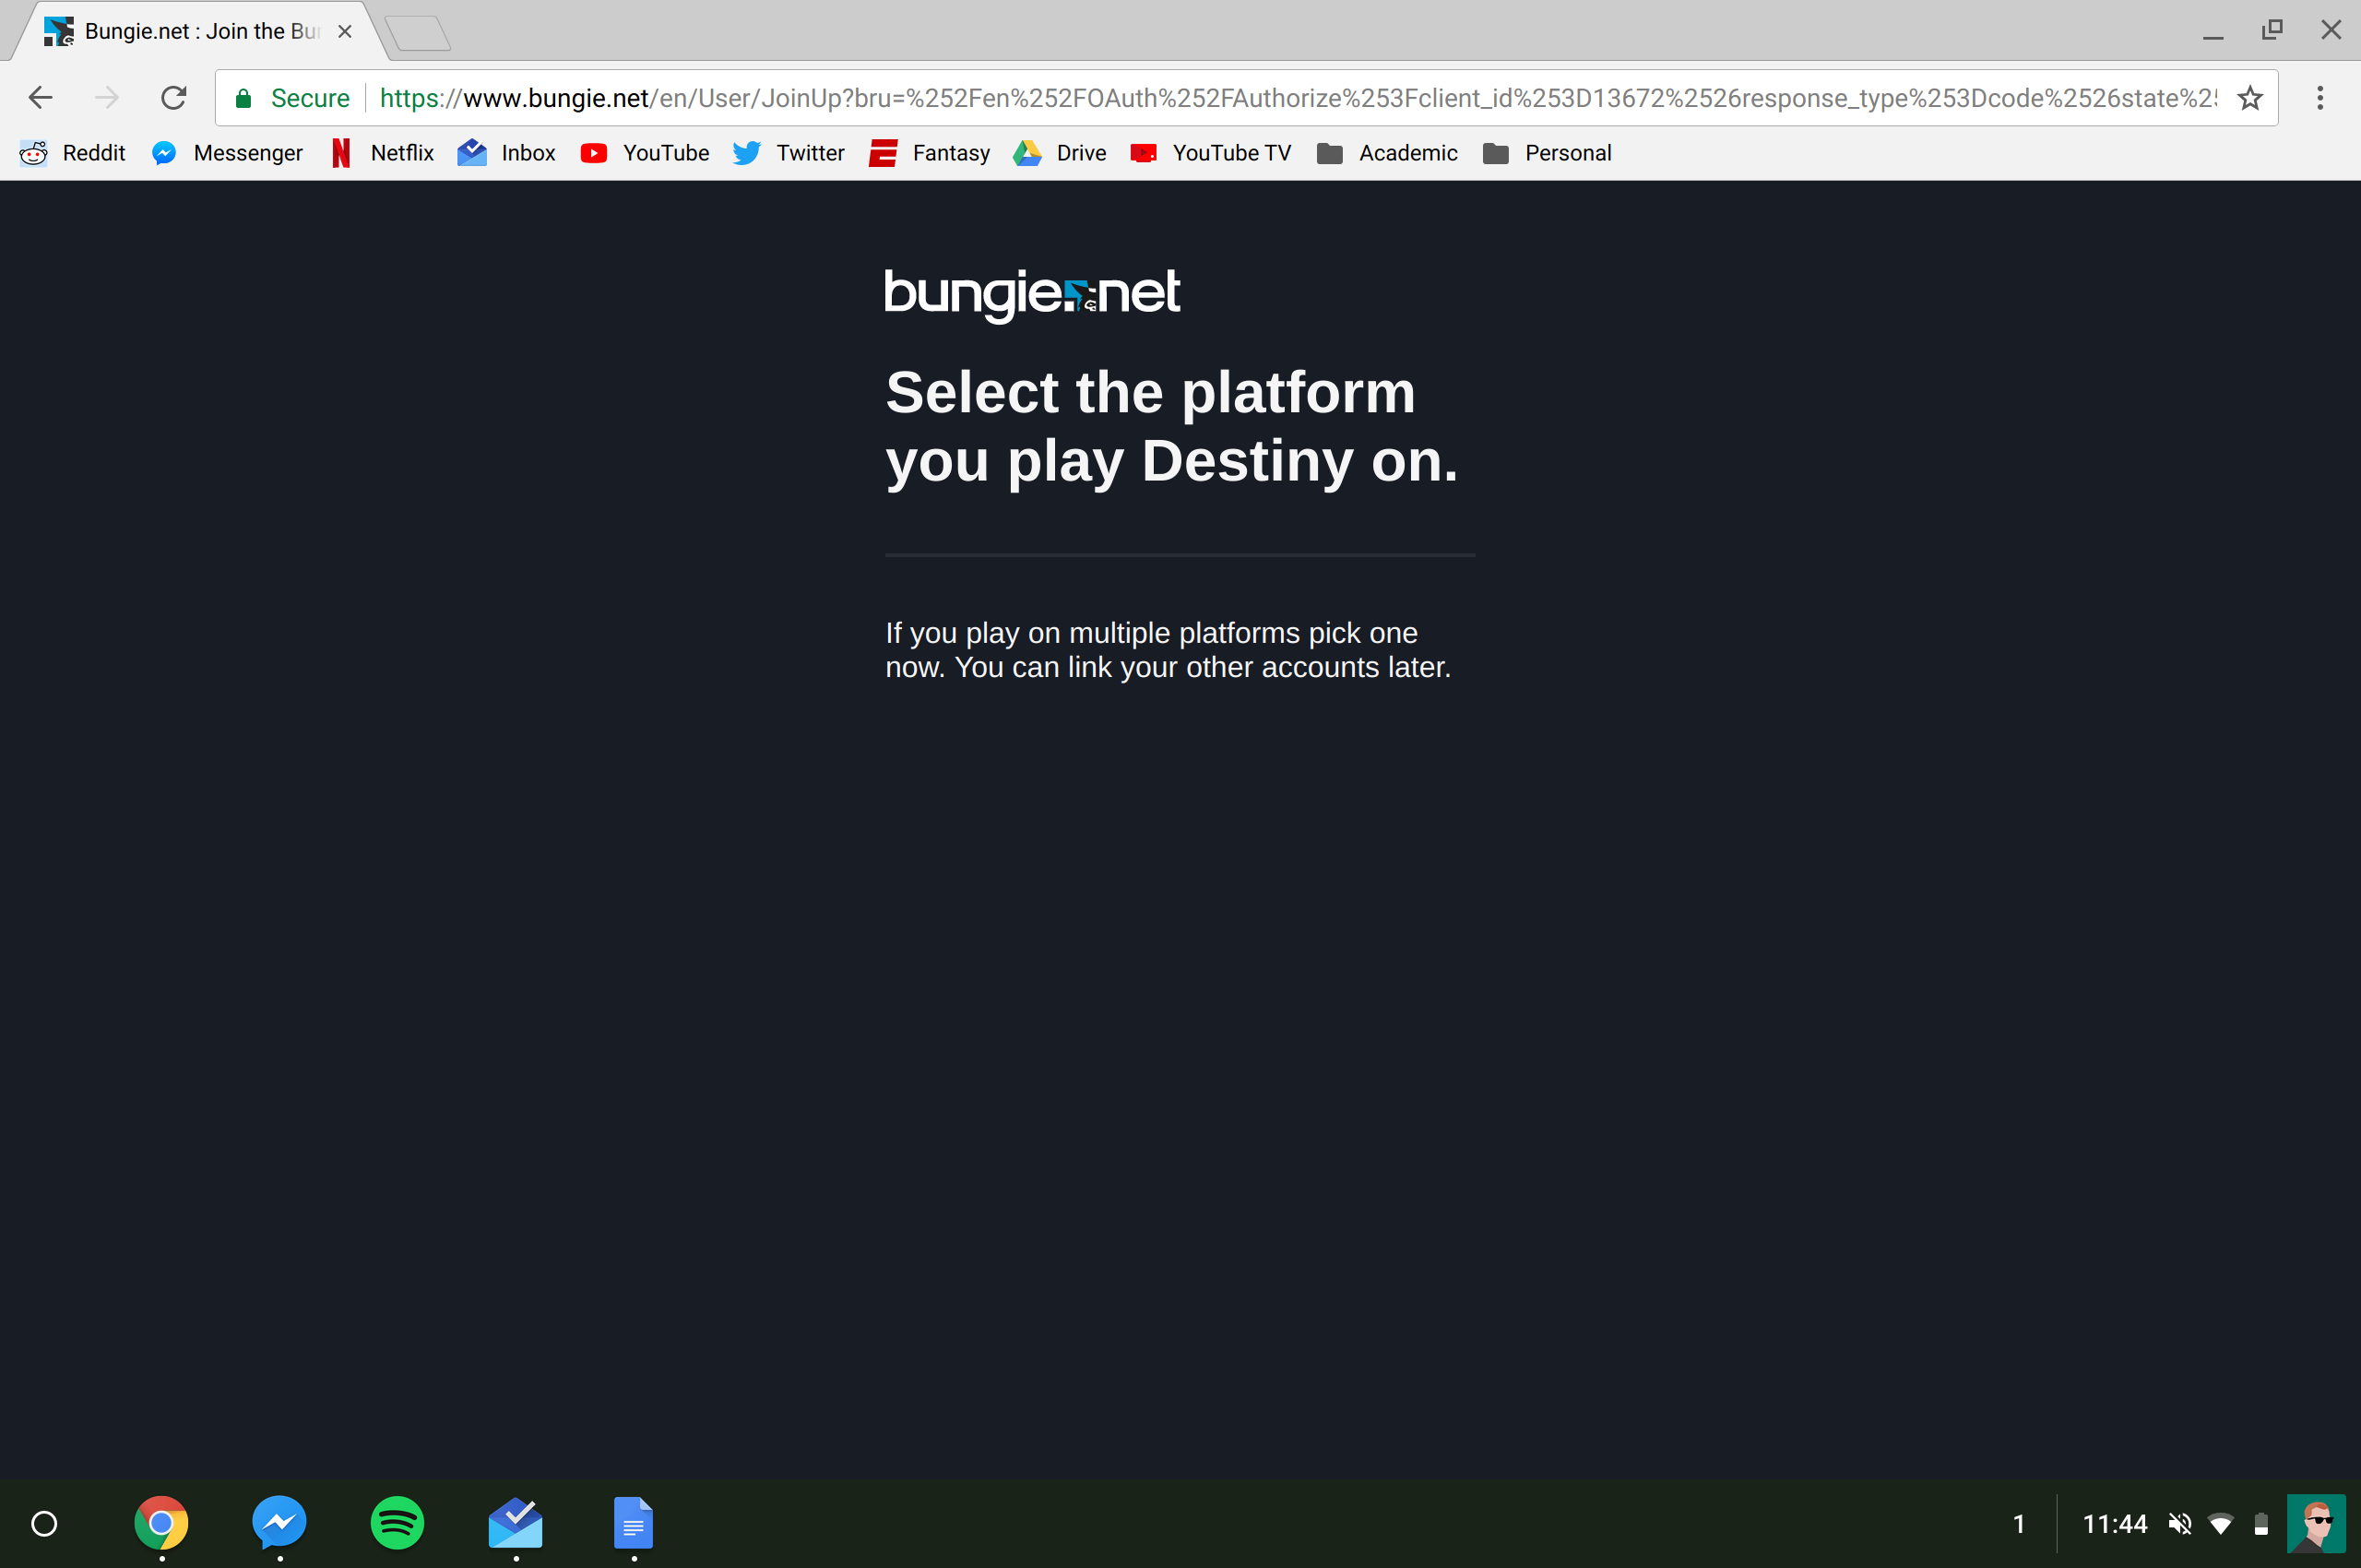Open the Reddit bookmark
Viewport: 2361px width, 1568px height.
point(73,153)
